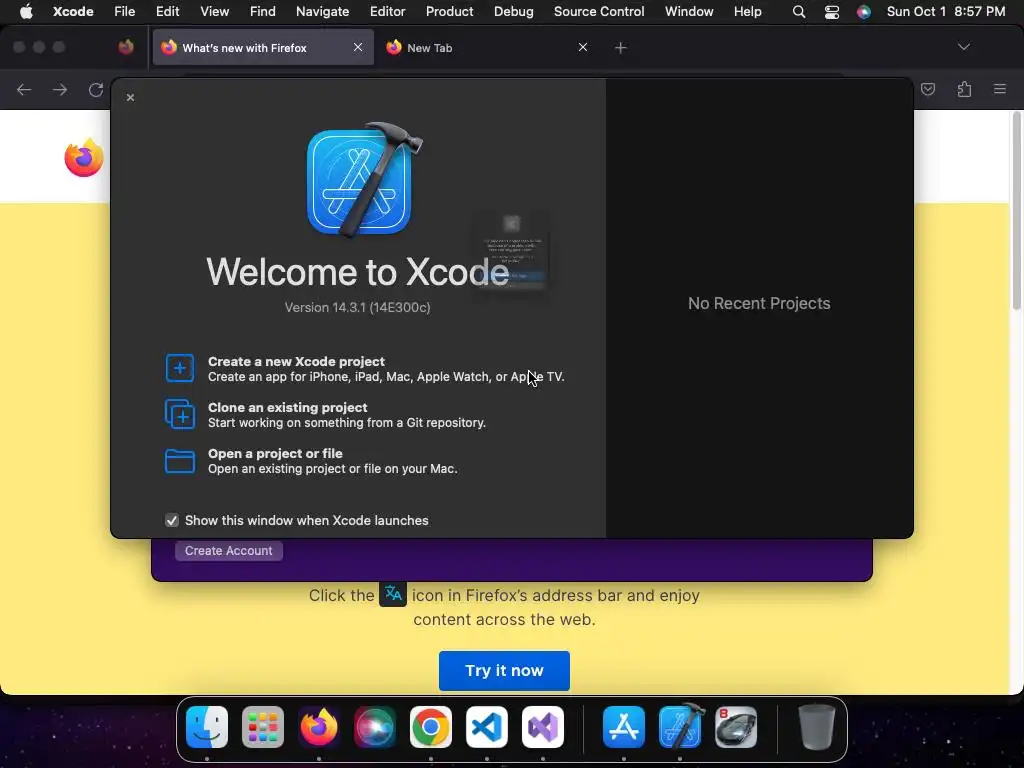Click the Firefox page vertical scrollbar

[1016, 210]
